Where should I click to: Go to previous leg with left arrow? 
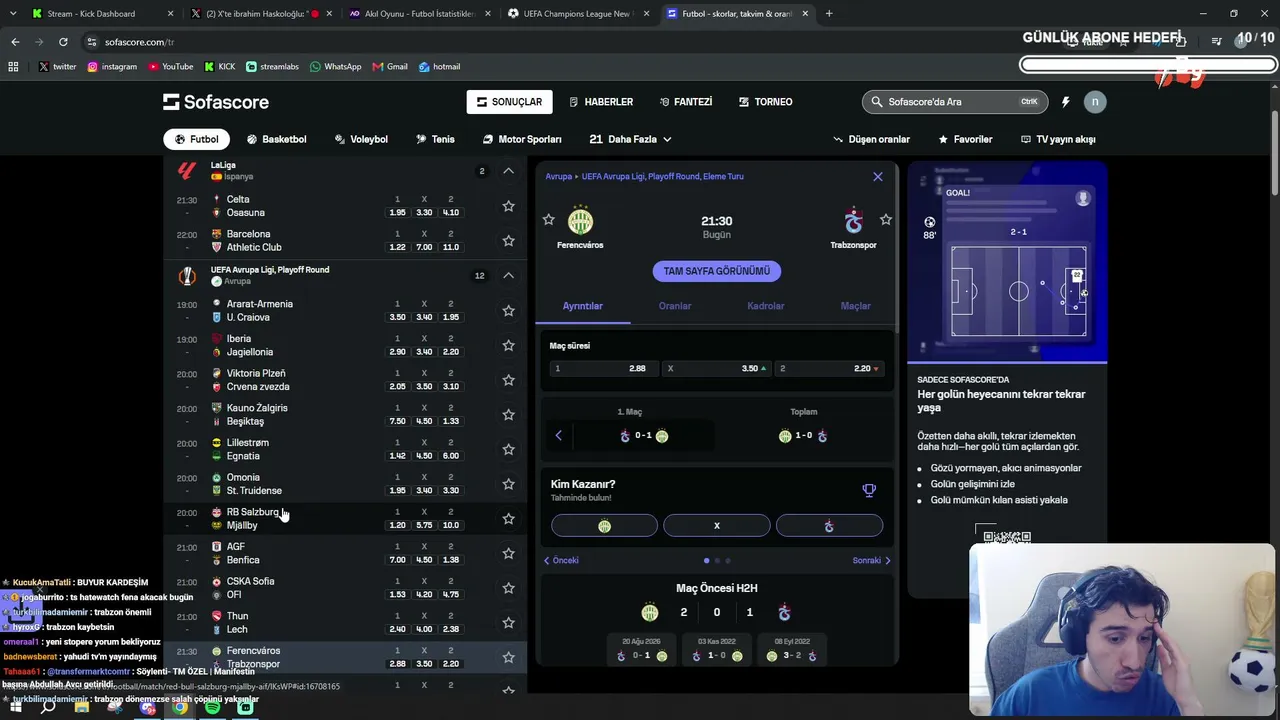[x=558, y=436]
